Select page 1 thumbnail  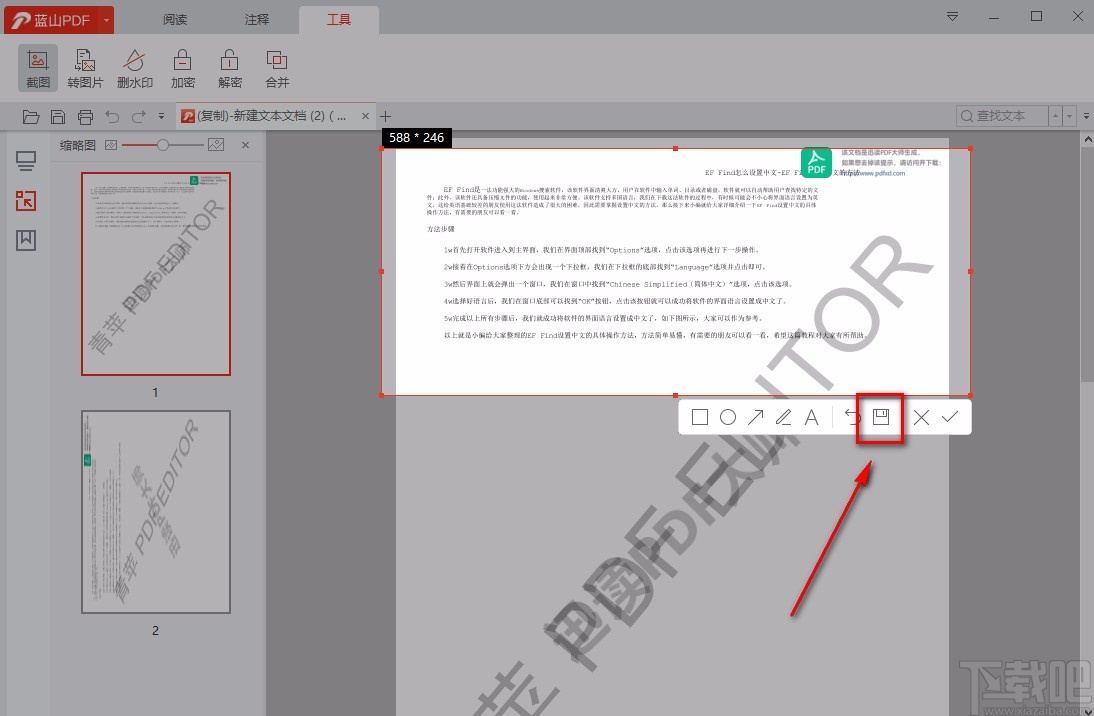[156, 274]
